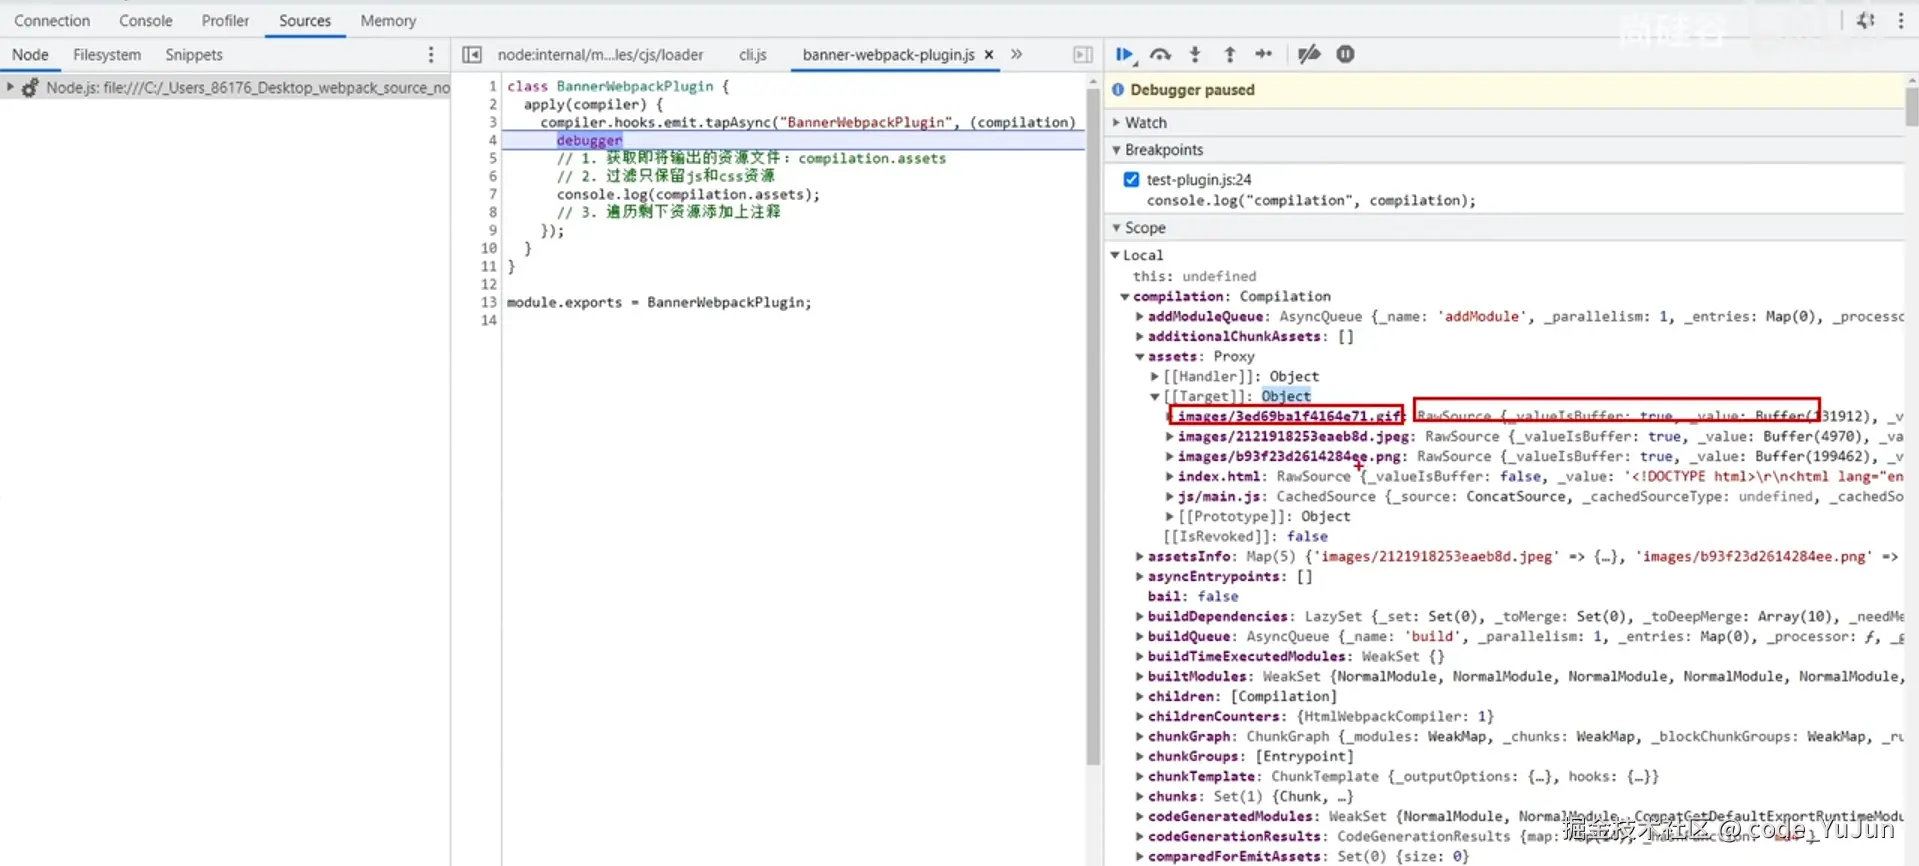The image size is (1919, 866).
Task: Click the Step into function icon
Action: click(1195, 55)
